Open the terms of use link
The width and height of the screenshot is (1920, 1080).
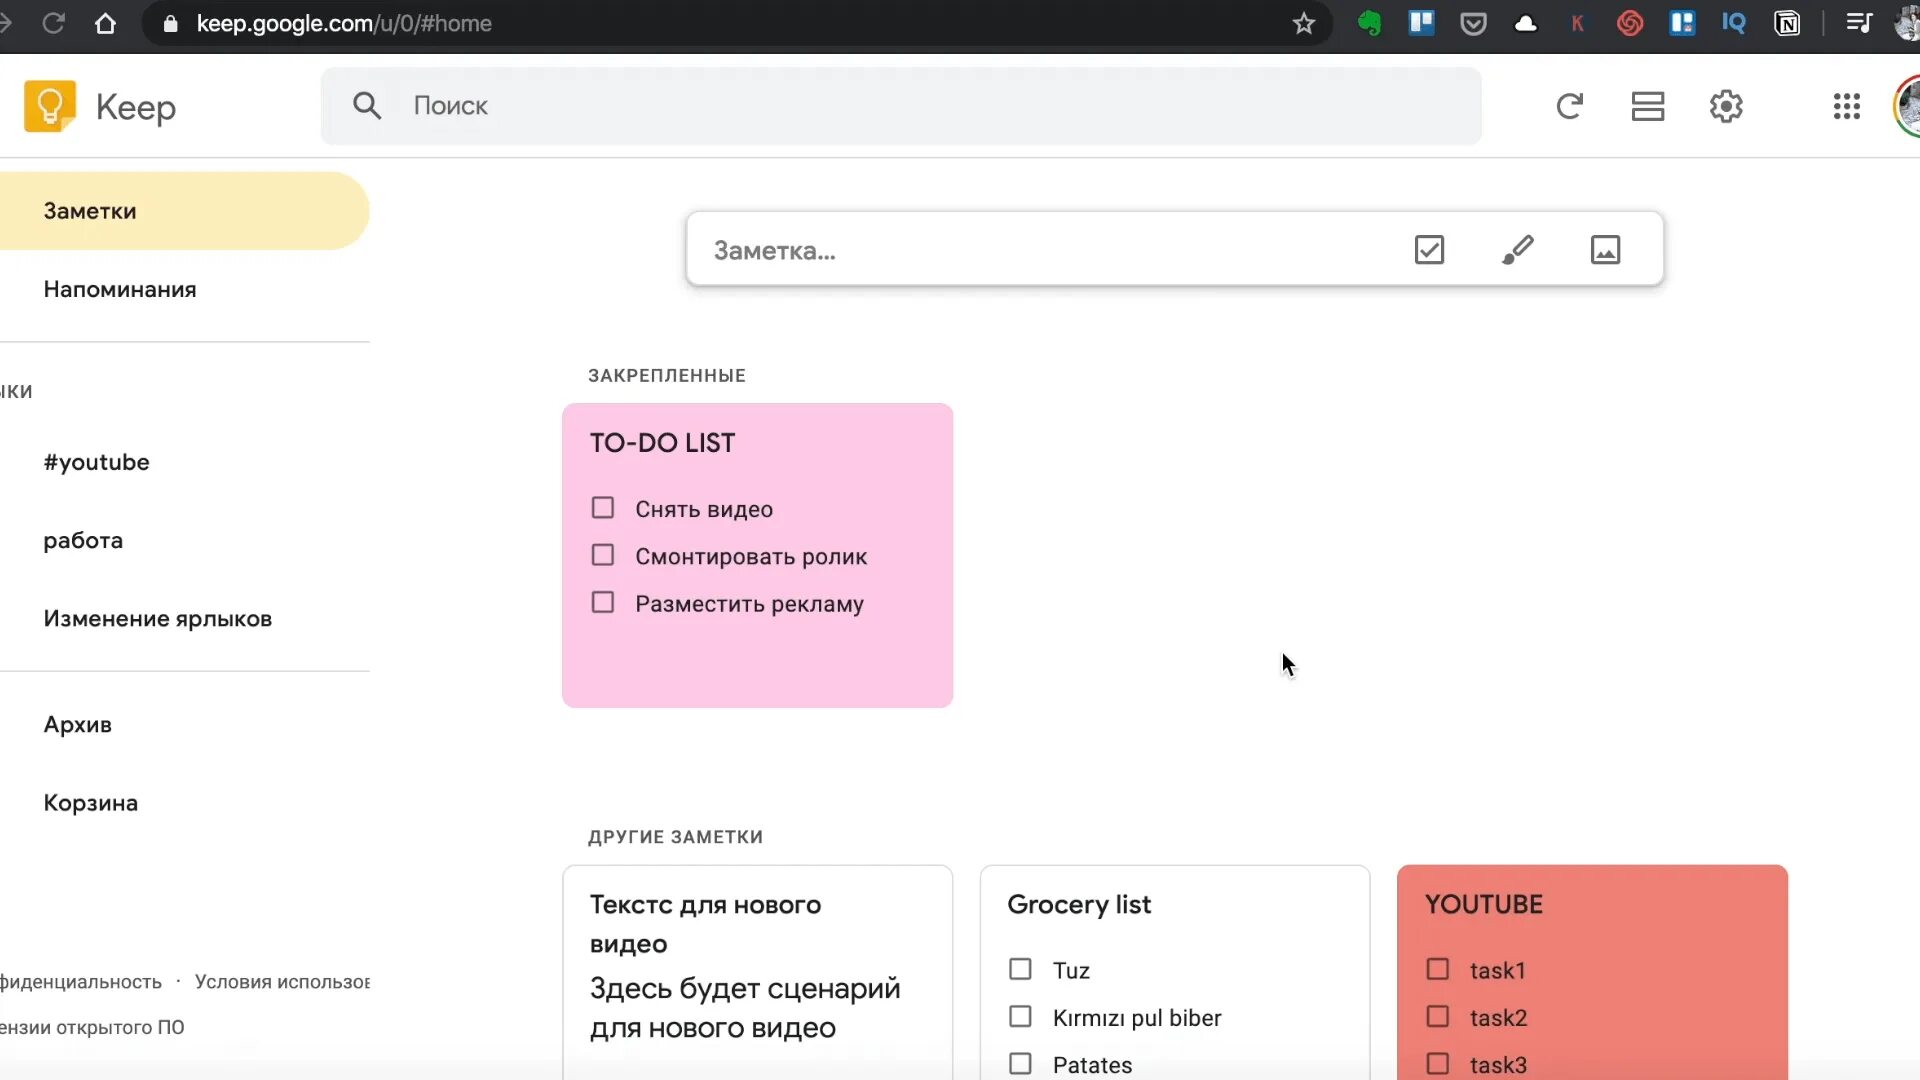[x=282, y=982]
